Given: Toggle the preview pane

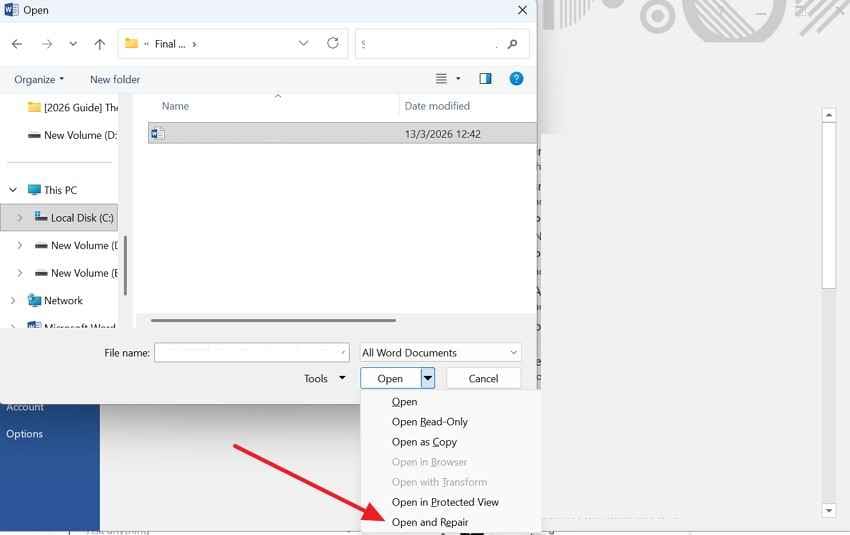Looking at the screenshot, I should [x=485, y=79].
